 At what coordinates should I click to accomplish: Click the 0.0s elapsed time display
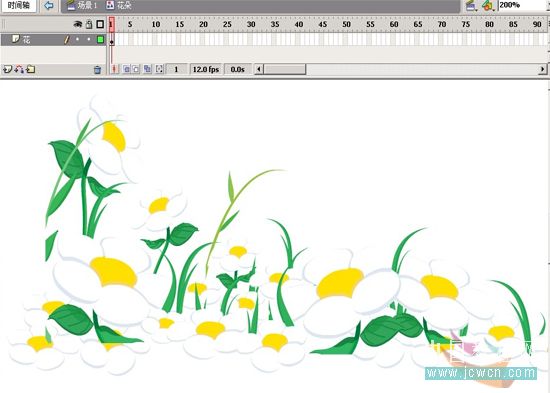(237, 69)
